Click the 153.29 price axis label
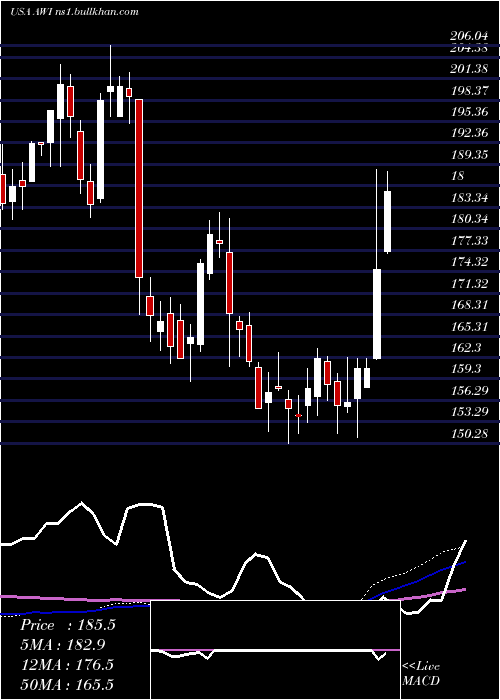The height and width of the screenshot is (700, 500). coord(469,412)
